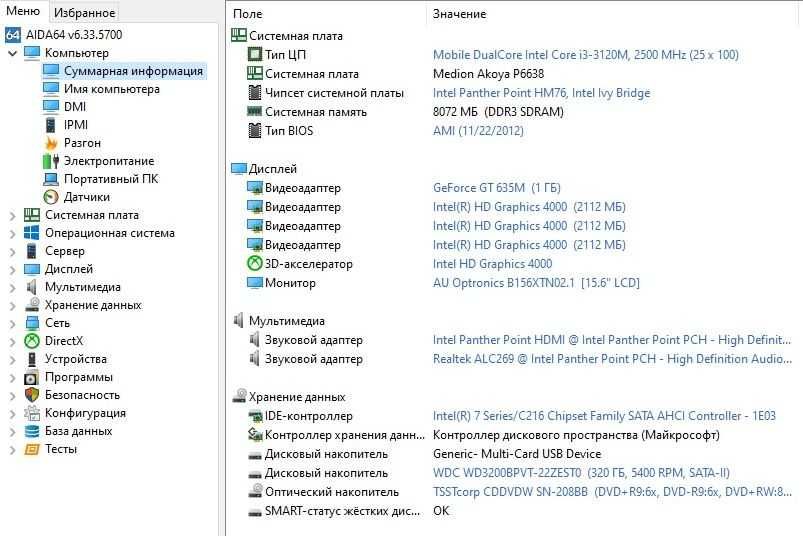Open the WDC WD3200BPVT drive link

tap(581, 473)
